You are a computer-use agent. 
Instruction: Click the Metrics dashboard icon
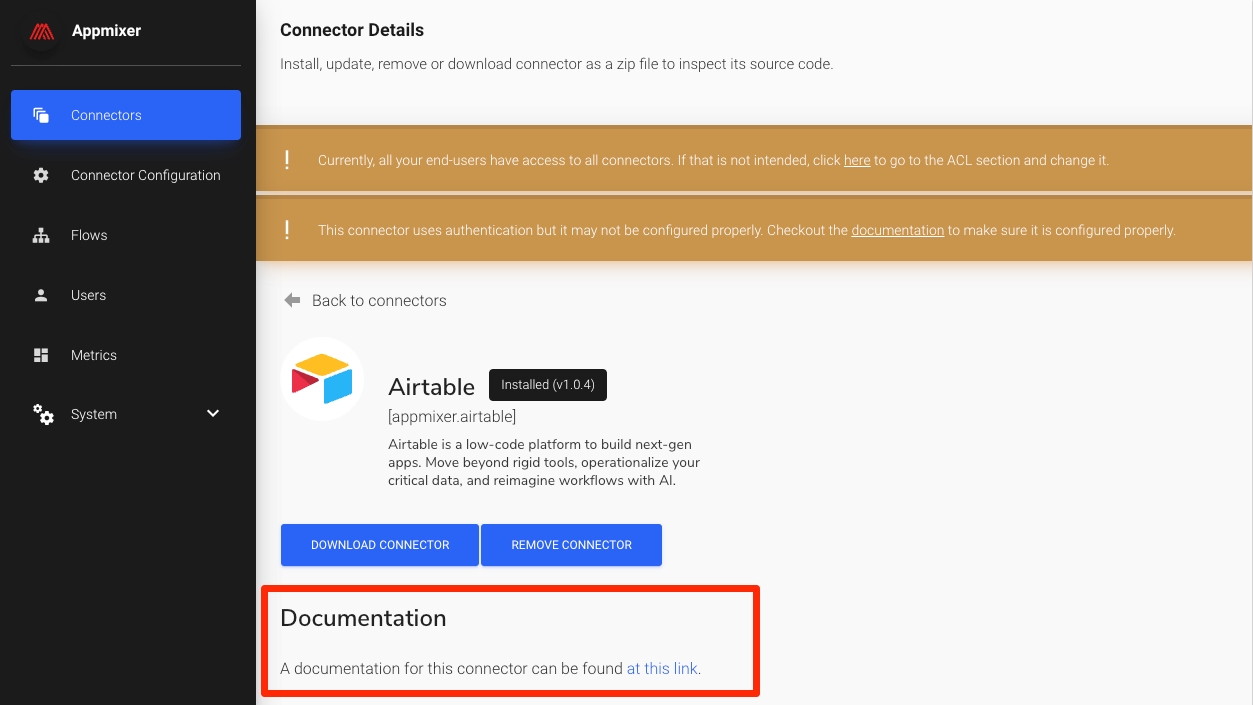[41, 355]
